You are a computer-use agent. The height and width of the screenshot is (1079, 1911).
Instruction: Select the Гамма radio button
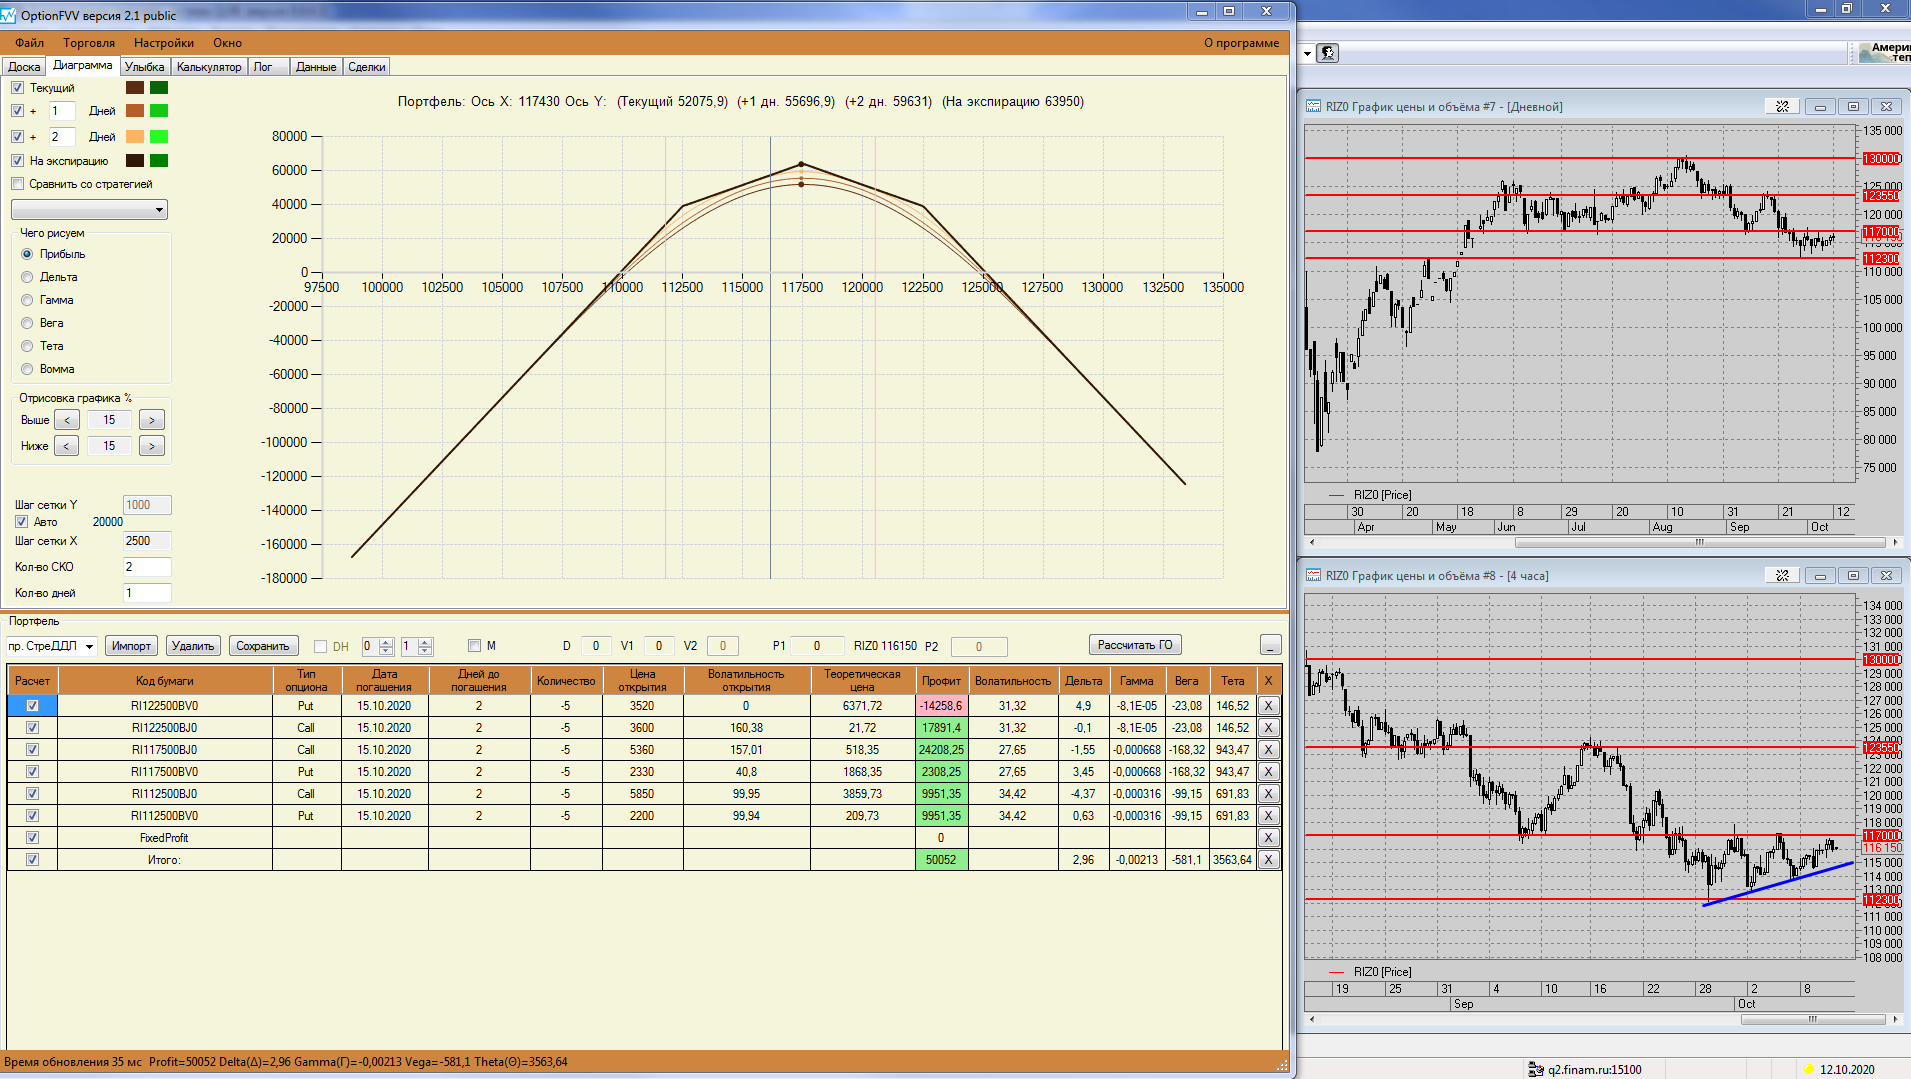(27, 300)
